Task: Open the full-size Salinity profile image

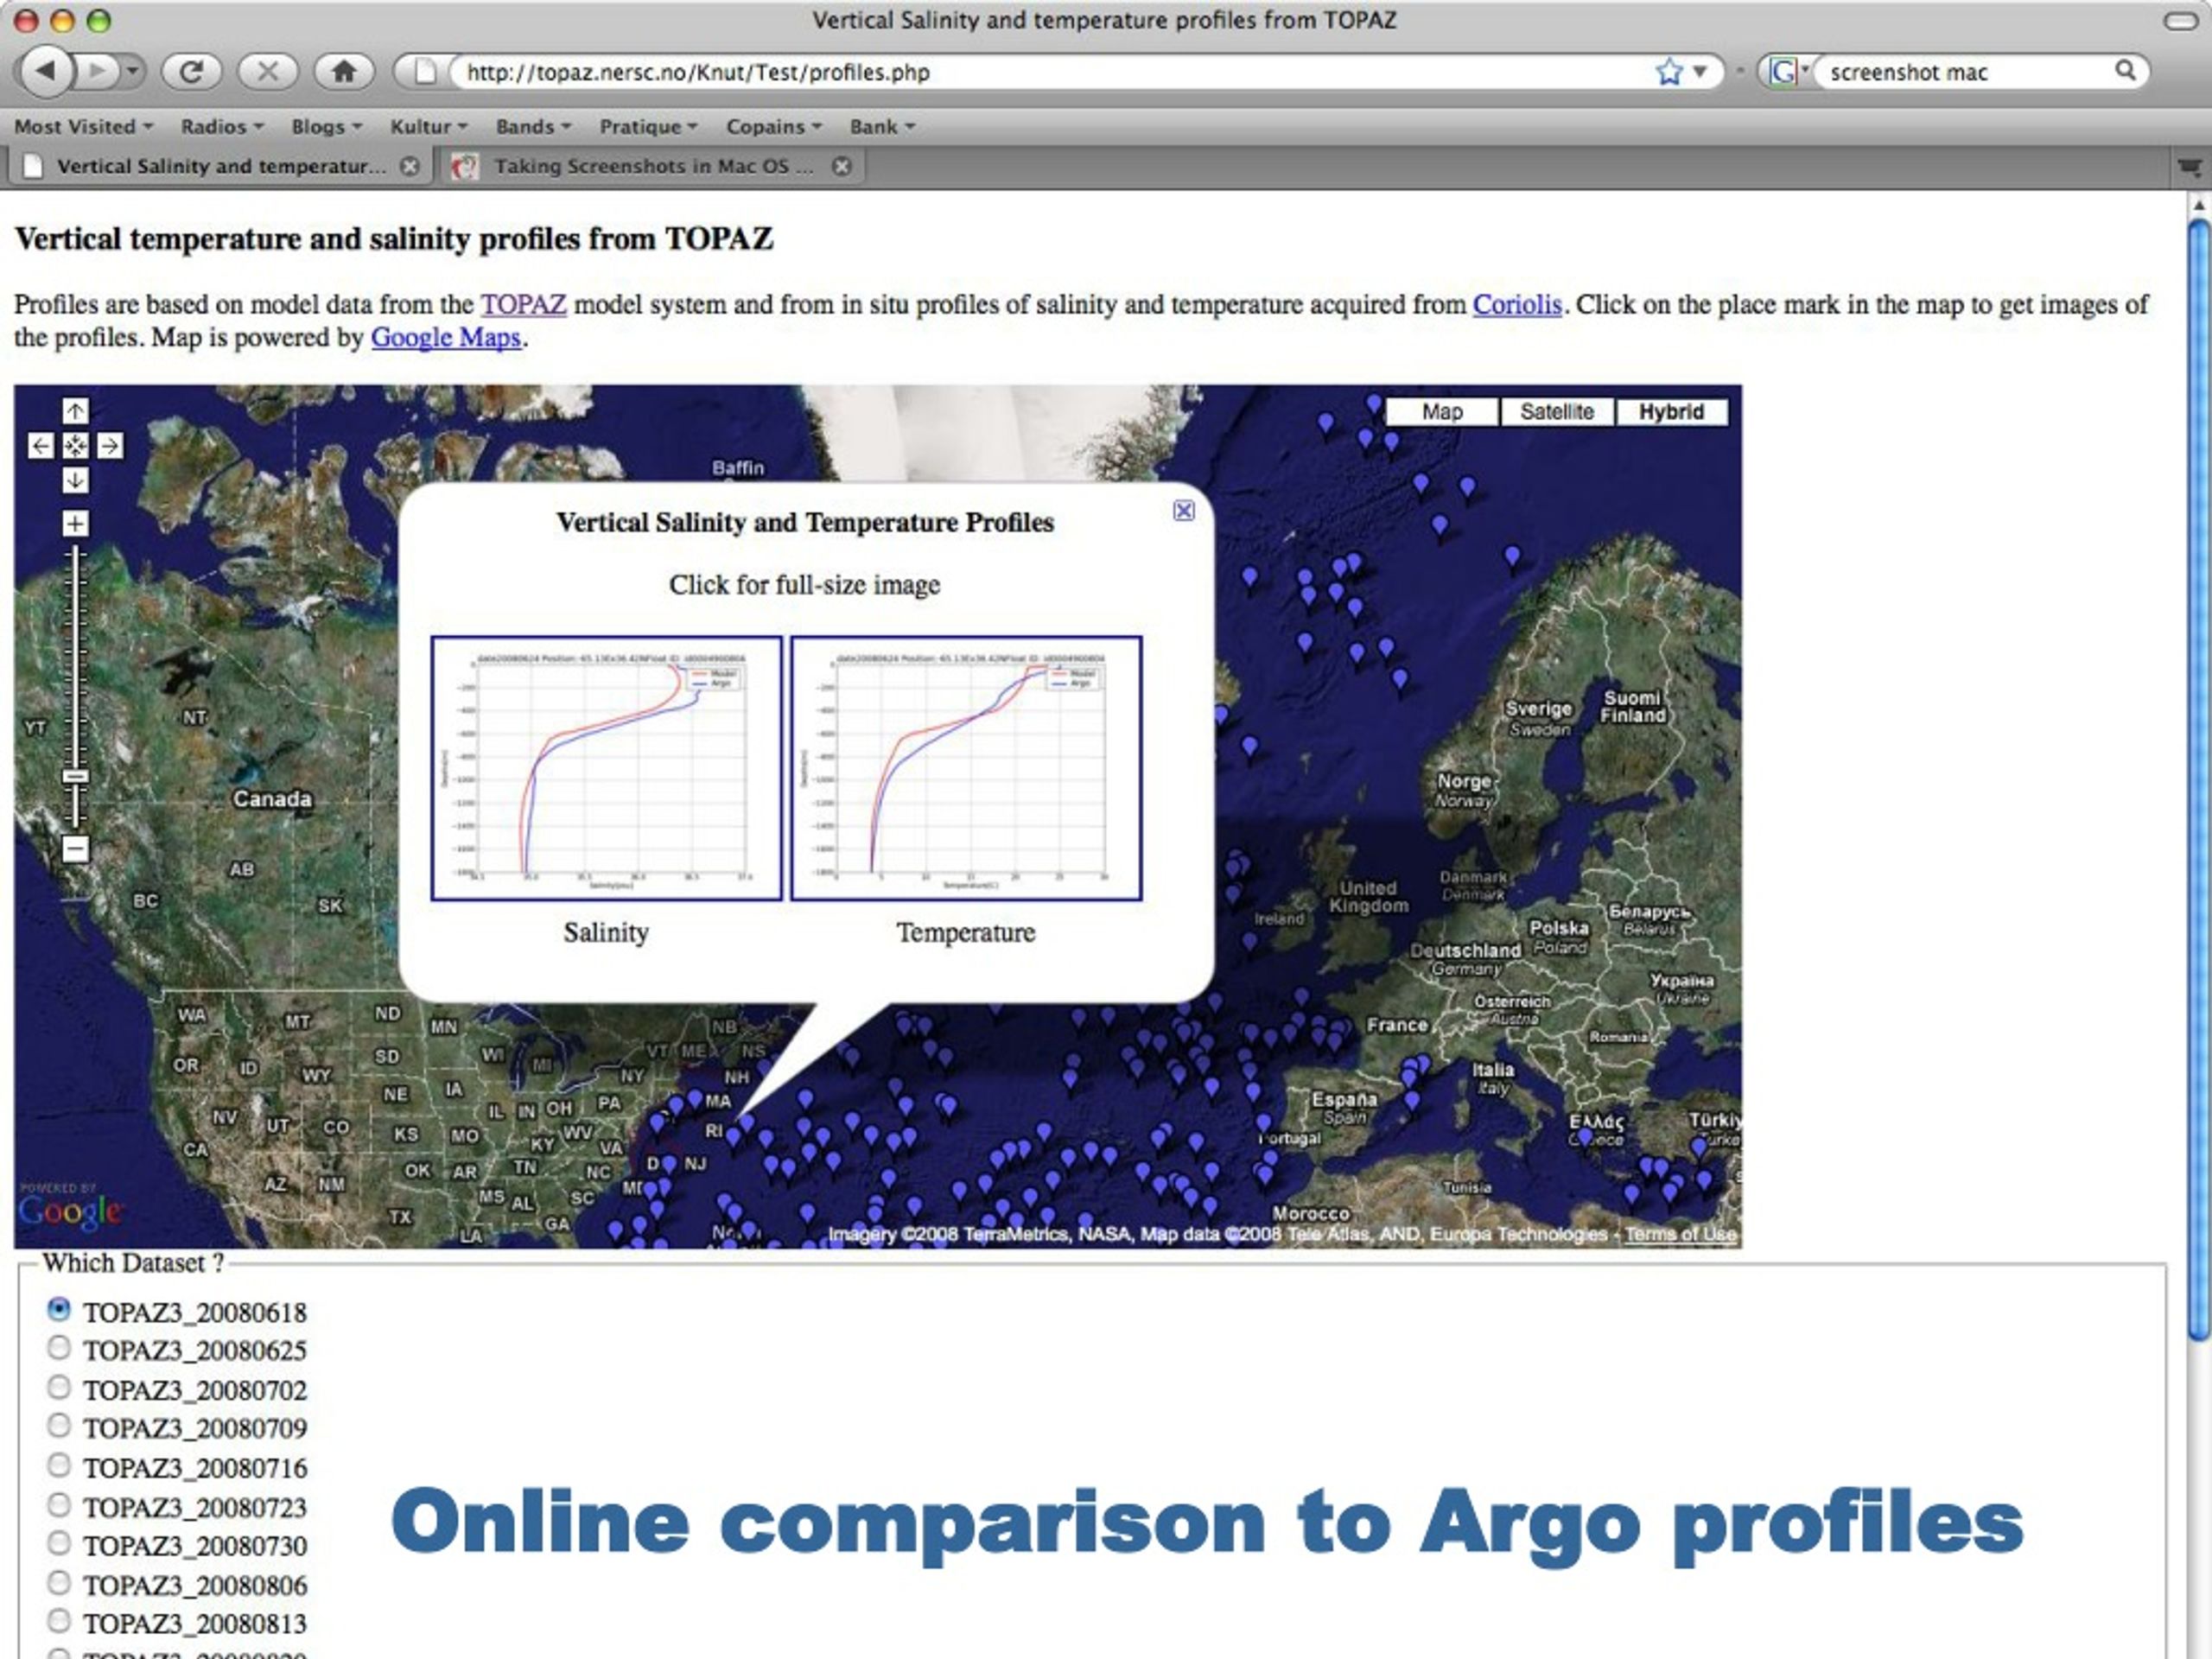Action: tap(606, 768)
